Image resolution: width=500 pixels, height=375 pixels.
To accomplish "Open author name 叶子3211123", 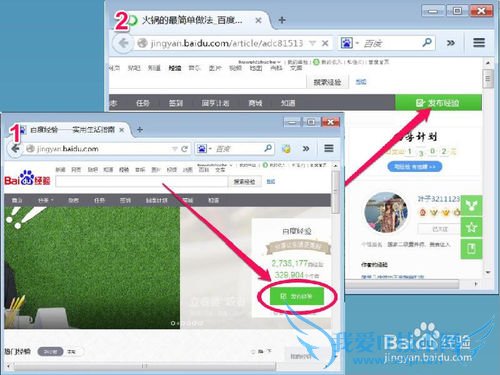I will point(439,199).
